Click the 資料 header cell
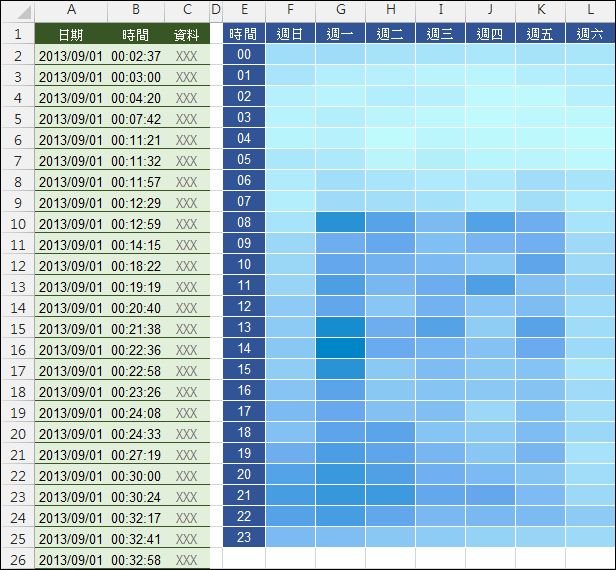Viewport: 616px width, 570px height. click(187, 35)
